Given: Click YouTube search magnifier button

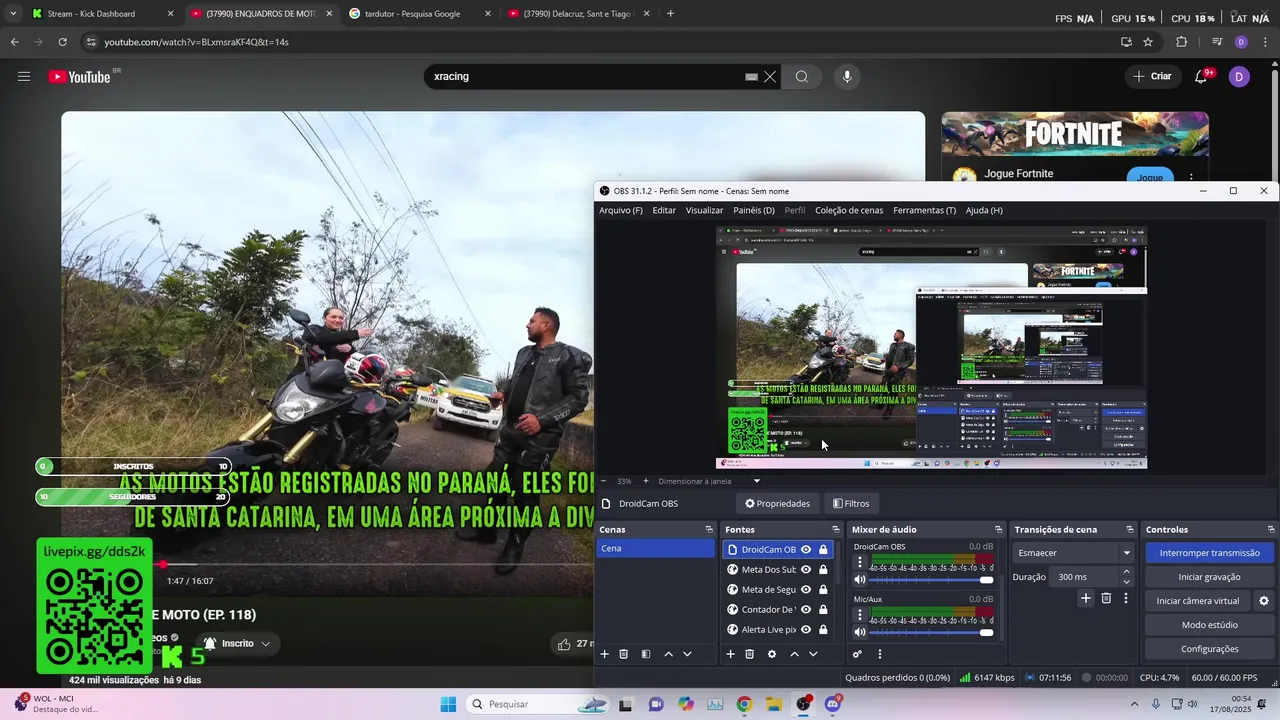Looking at the screenshot, I should pos(802,77).
